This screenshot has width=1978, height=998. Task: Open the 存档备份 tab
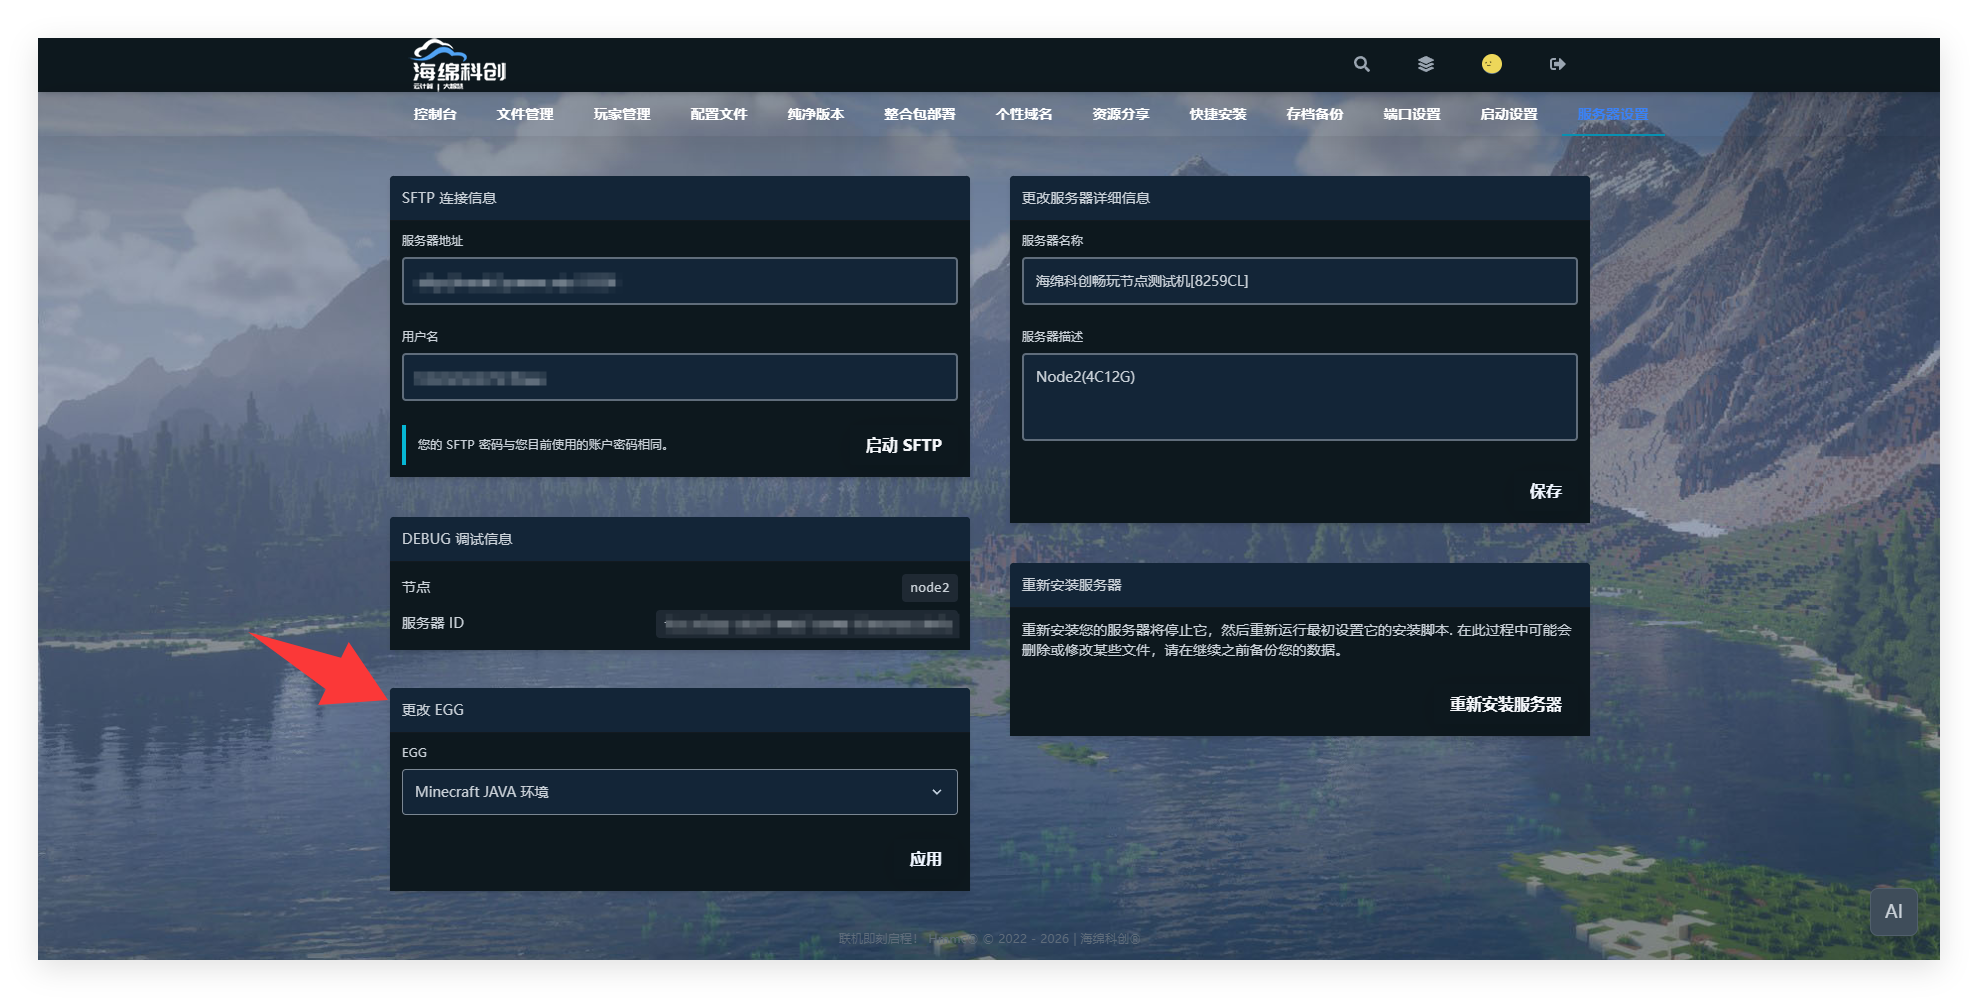[x=1314, y=114]
